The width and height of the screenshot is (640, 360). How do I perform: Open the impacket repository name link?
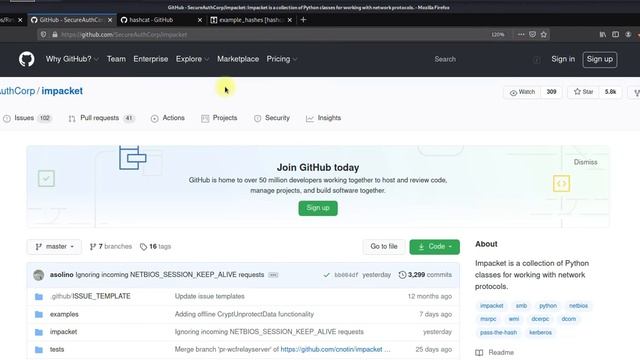pyautogui.click(x=62, y=91)
